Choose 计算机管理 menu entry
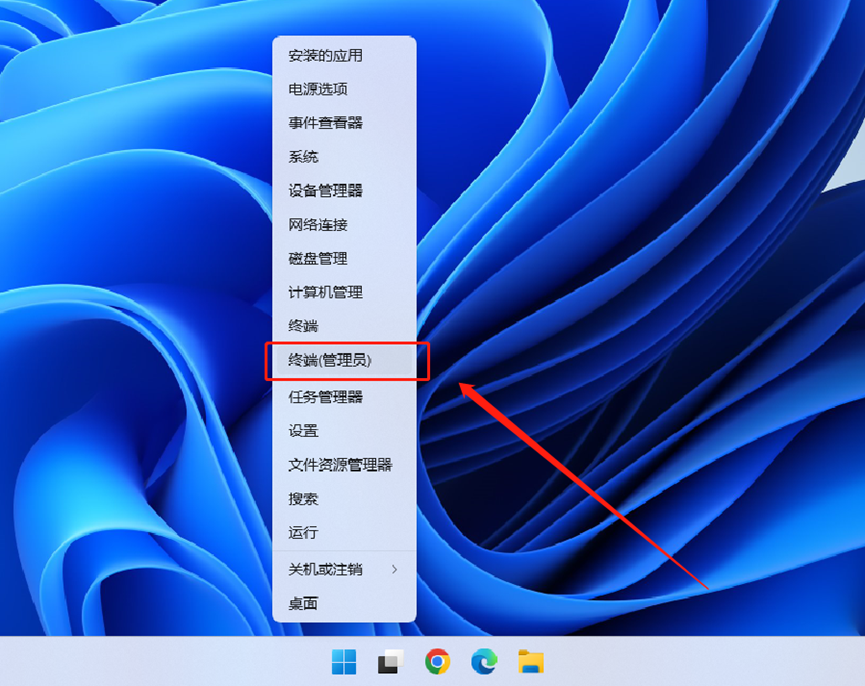 point(344,292)
